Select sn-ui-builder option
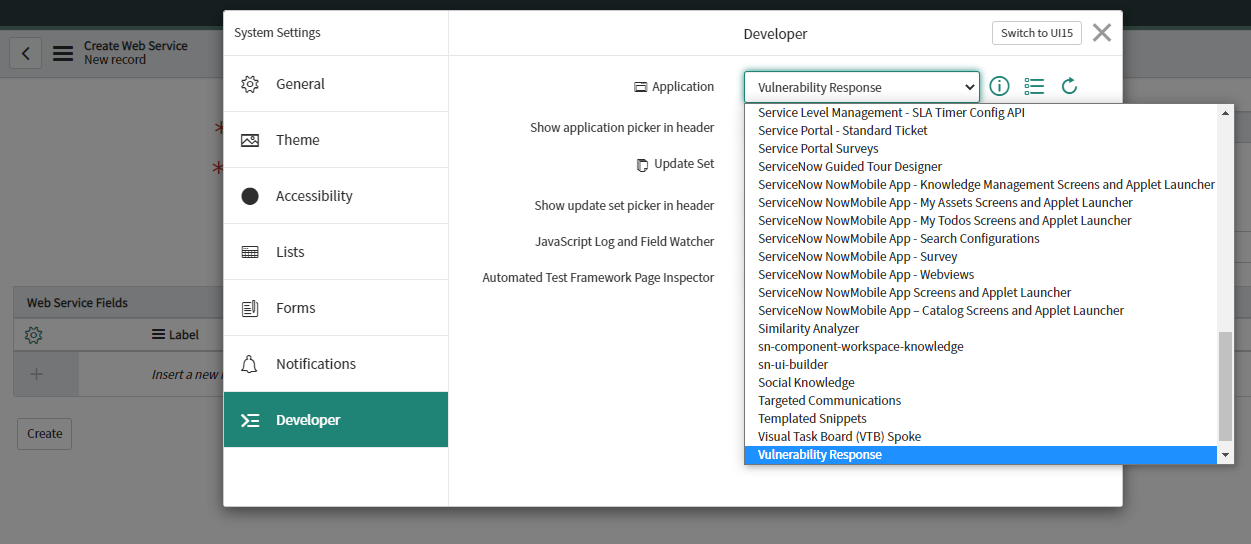The width and height of the screenshot is (1251, 544). coord(982,364)
